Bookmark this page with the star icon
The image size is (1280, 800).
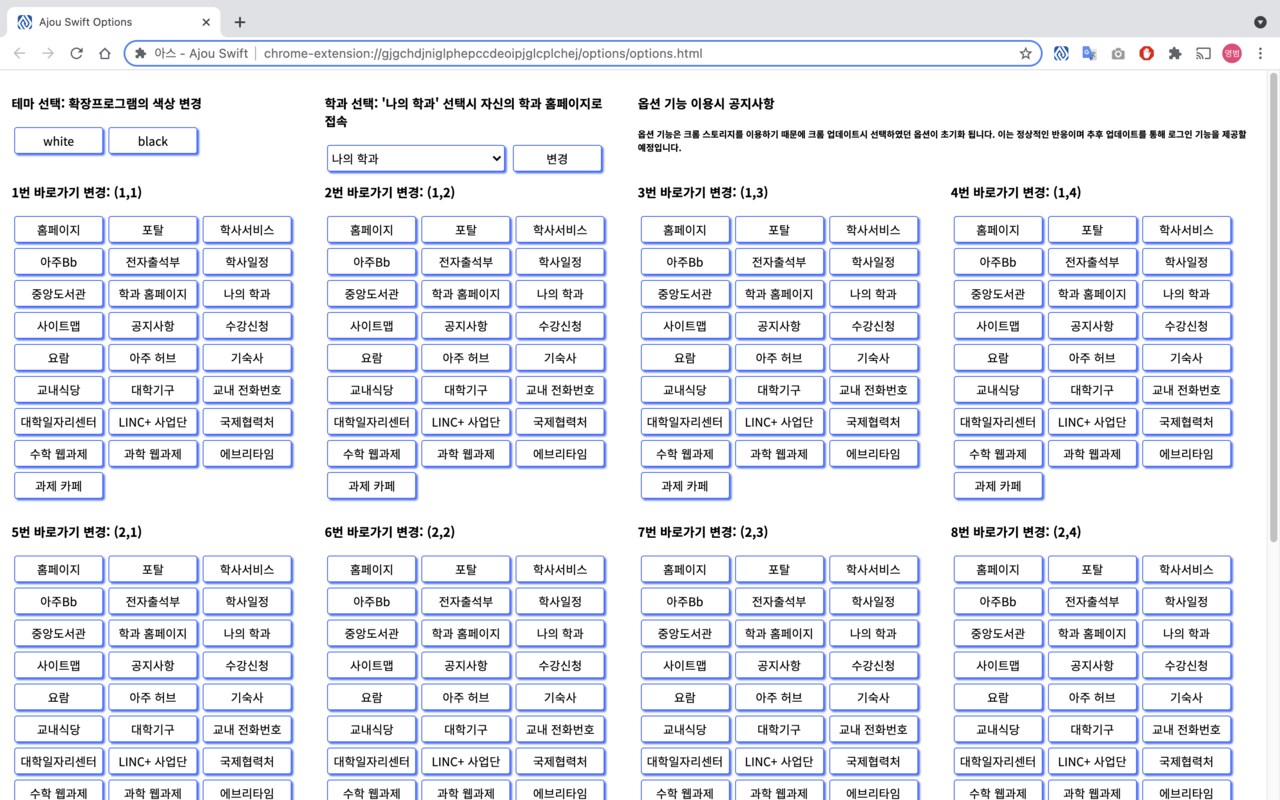1025,53
